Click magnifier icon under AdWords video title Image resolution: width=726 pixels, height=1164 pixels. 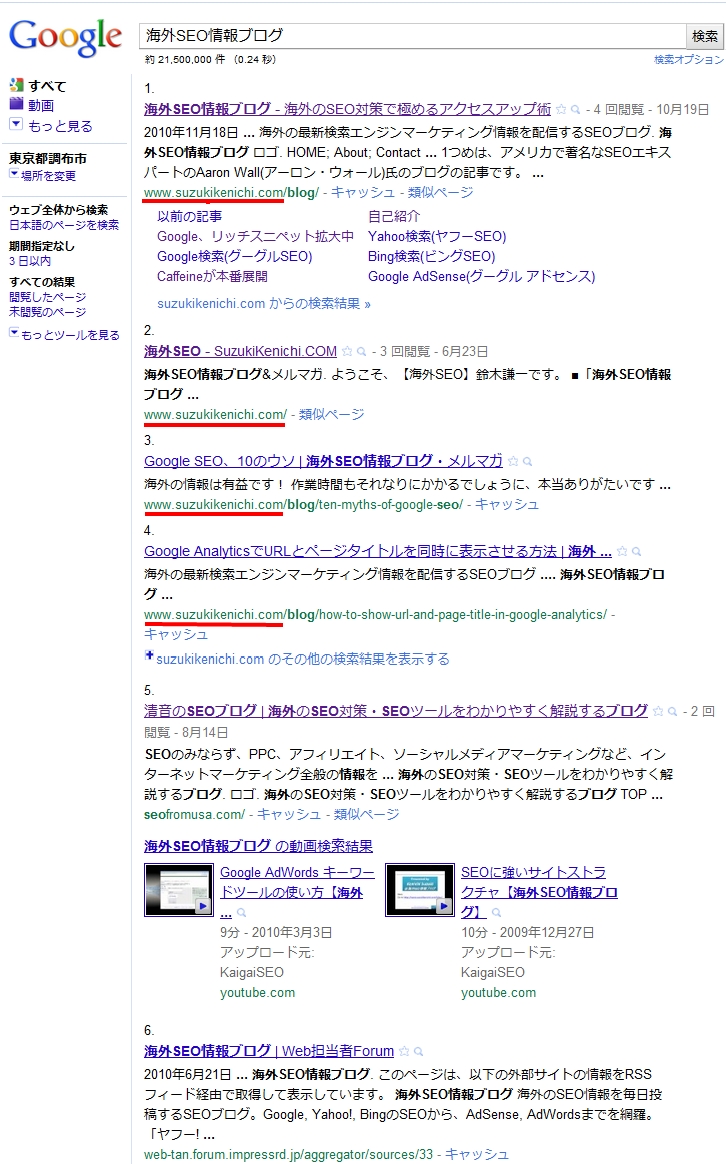[x=241, y=912]
